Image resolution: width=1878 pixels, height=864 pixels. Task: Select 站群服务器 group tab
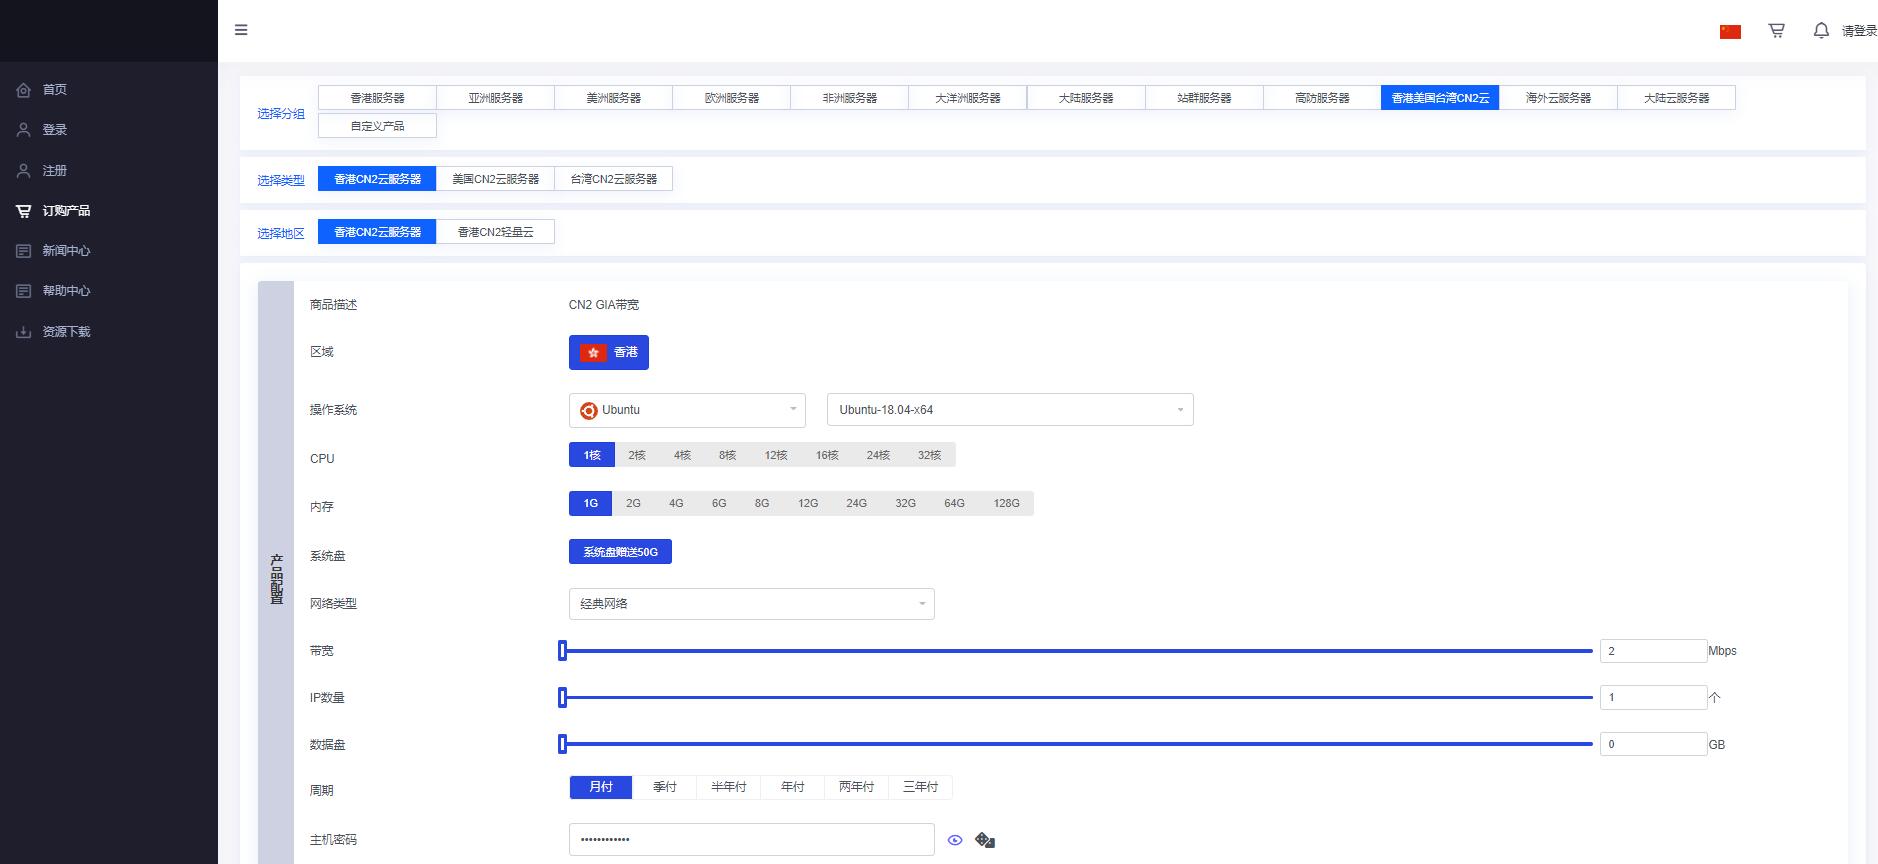[1204, 98]
